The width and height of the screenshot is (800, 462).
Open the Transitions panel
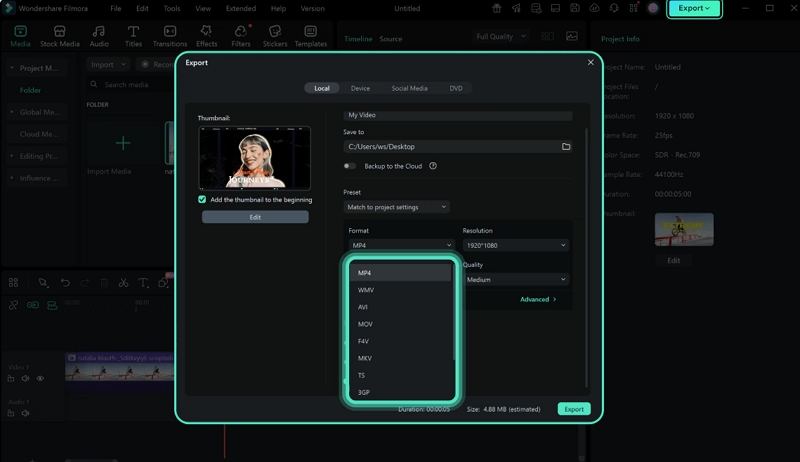click(170, 37)
